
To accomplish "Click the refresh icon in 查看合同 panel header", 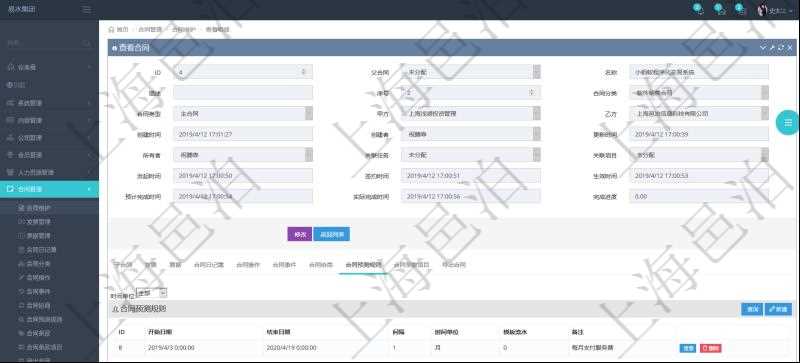I will (781, 47).
